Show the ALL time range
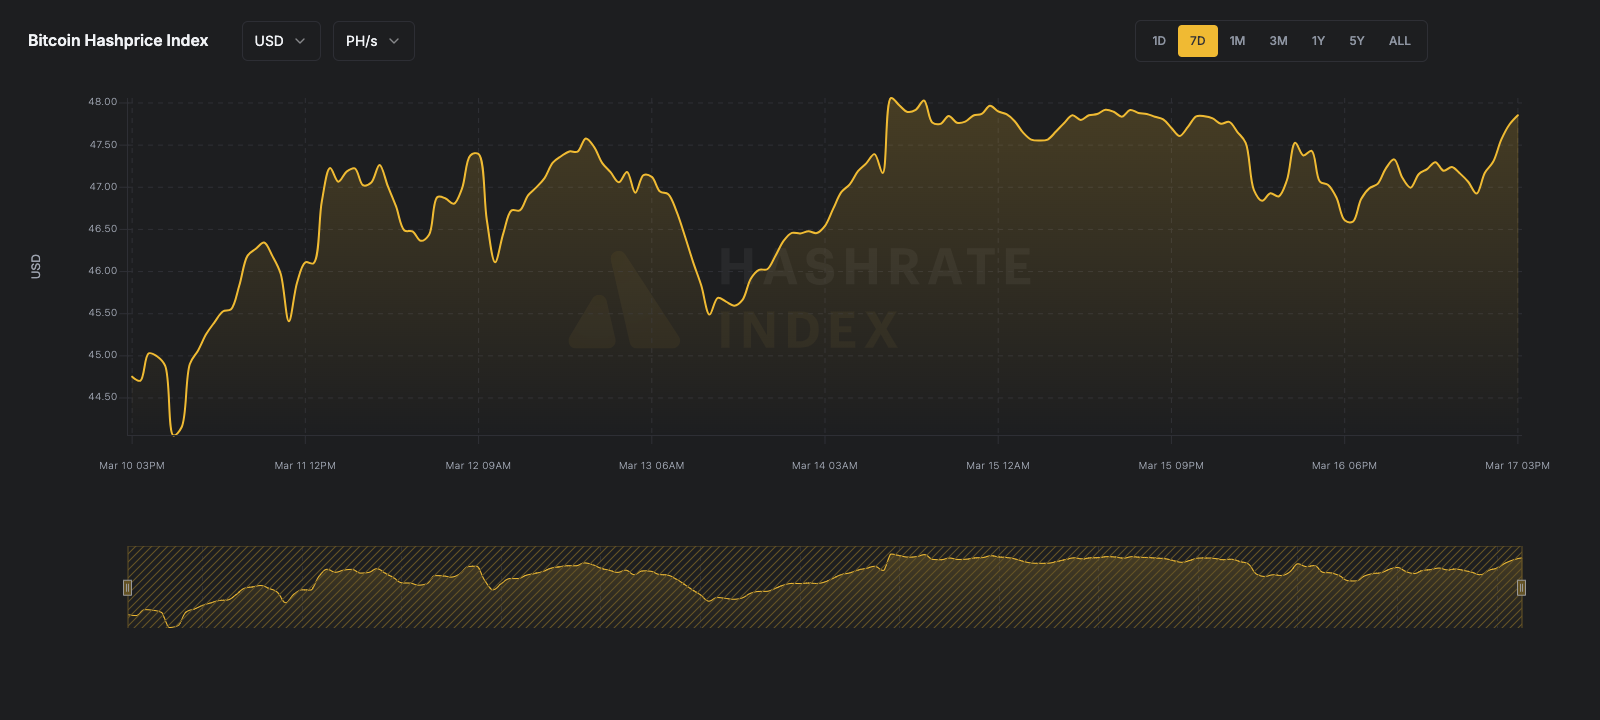The height and width of the screenshot is (720, 1600). click(x=1400, y=41)
